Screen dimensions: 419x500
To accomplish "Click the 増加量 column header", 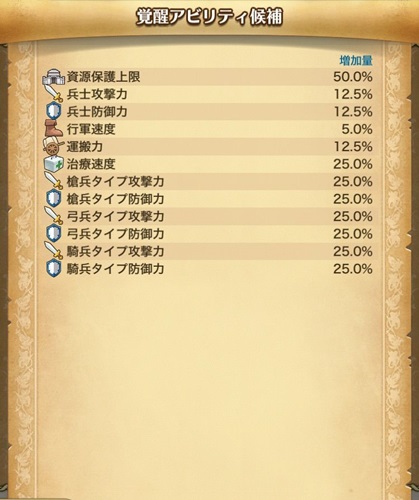I will tap(356, 61).
